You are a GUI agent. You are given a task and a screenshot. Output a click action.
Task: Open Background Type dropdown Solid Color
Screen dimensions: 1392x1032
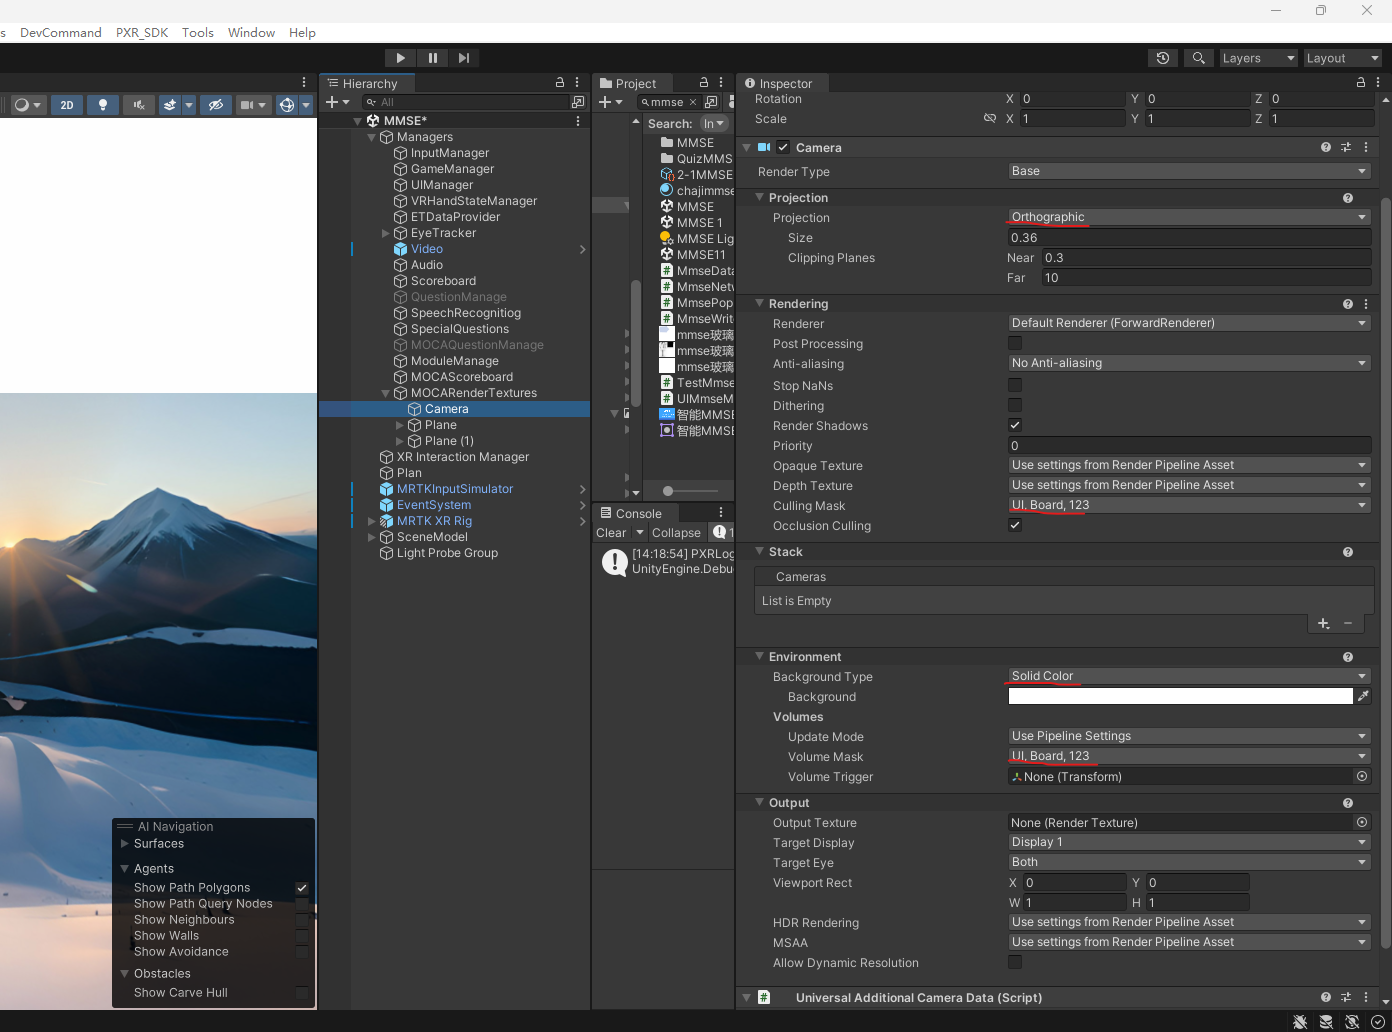[1189, 676]
